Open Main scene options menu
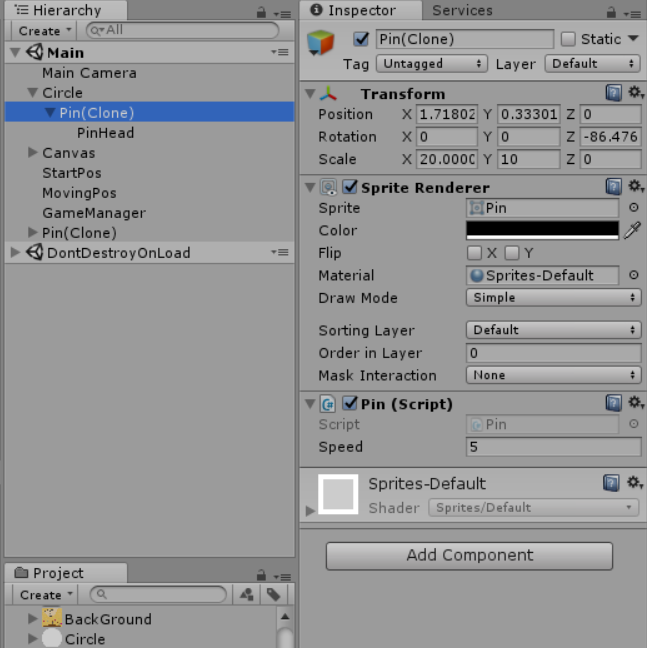The image size is (647, 648). tap(280, 52)
